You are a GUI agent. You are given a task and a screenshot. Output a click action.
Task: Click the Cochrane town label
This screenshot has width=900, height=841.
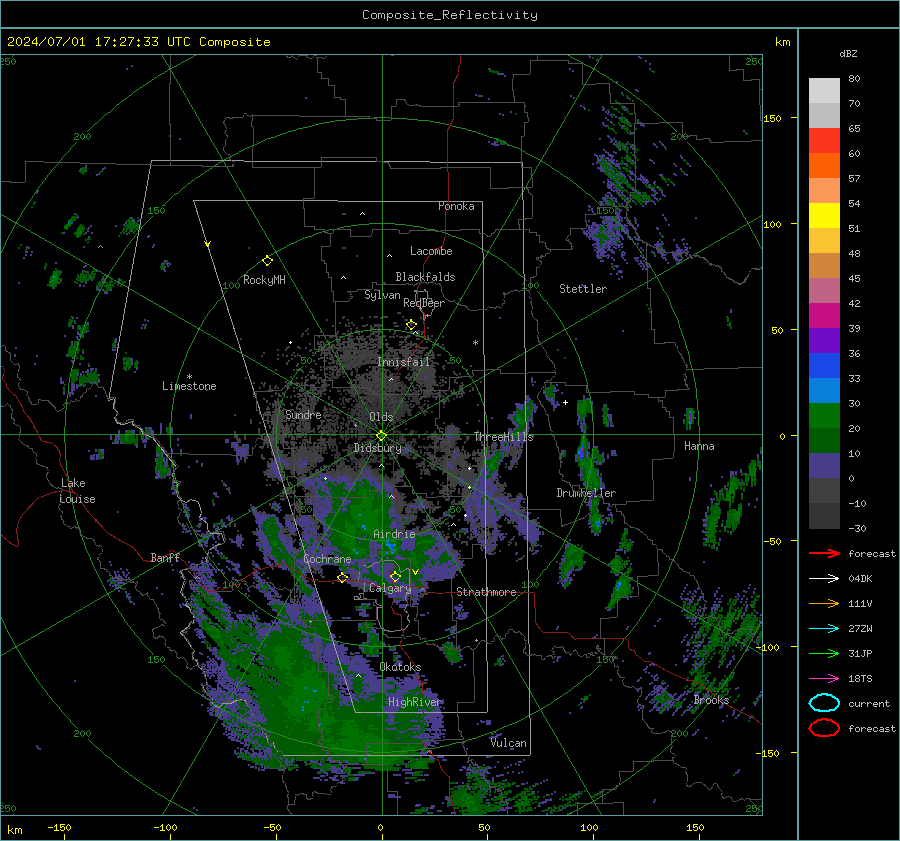[x=327, y=559]
